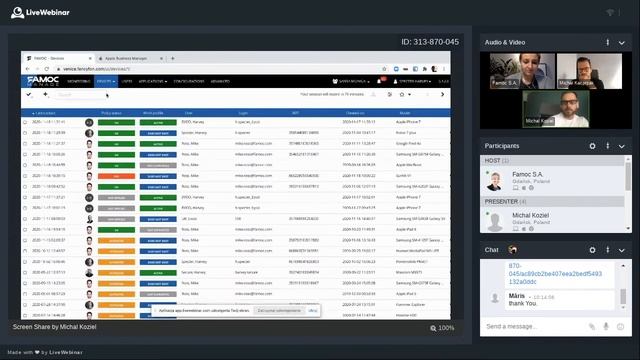Click the attachment icon in chat box
Screen dimensions: 640x360
(x=592, y=326)
